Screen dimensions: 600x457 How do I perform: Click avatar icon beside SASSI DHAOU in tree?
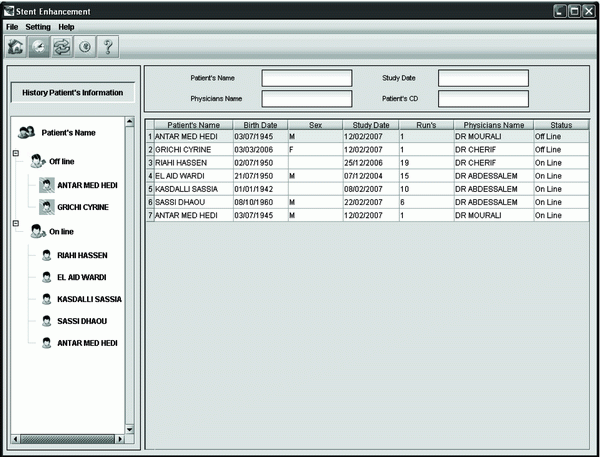(47, 321)
